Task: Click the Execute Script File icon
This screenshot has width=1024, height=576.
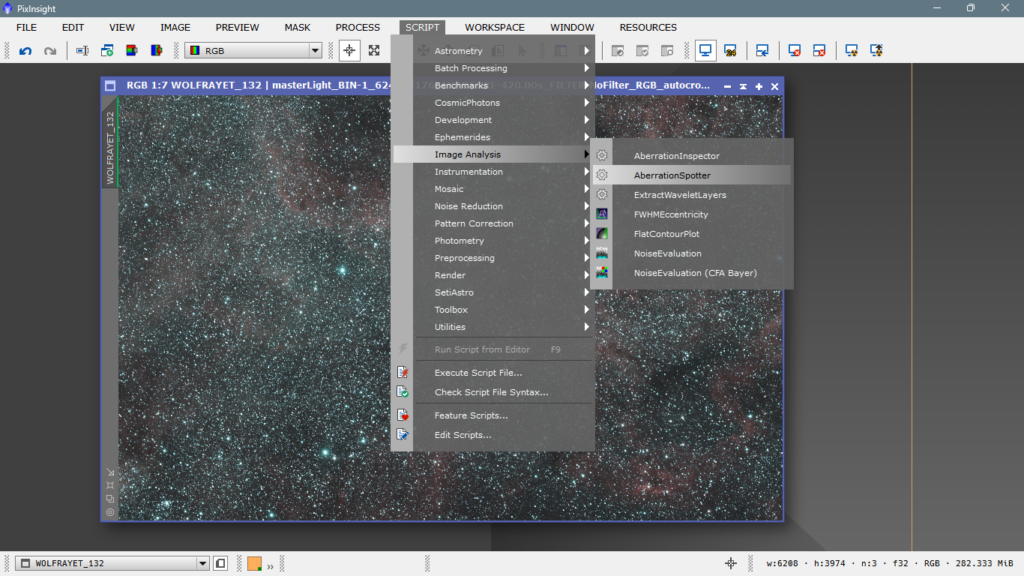Action: pos(402,372)
